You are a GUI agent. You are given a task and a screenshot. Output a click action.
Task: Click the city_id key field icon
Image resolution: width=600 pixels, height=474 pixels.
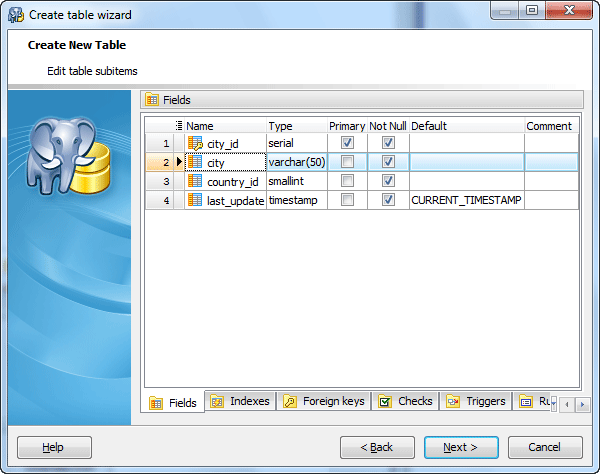195,143
